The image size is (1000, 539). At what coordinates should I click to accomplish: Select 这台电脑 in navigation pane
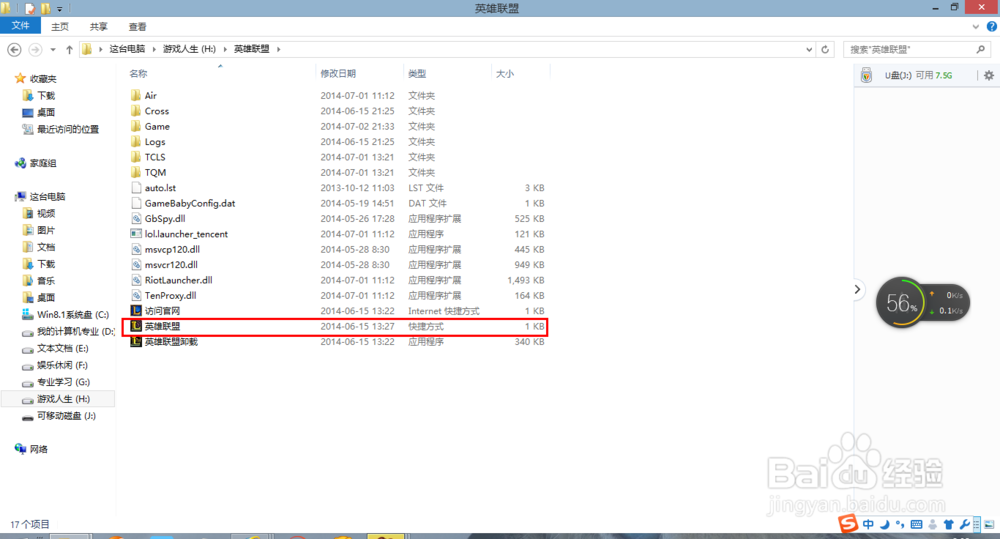[47, 196]
